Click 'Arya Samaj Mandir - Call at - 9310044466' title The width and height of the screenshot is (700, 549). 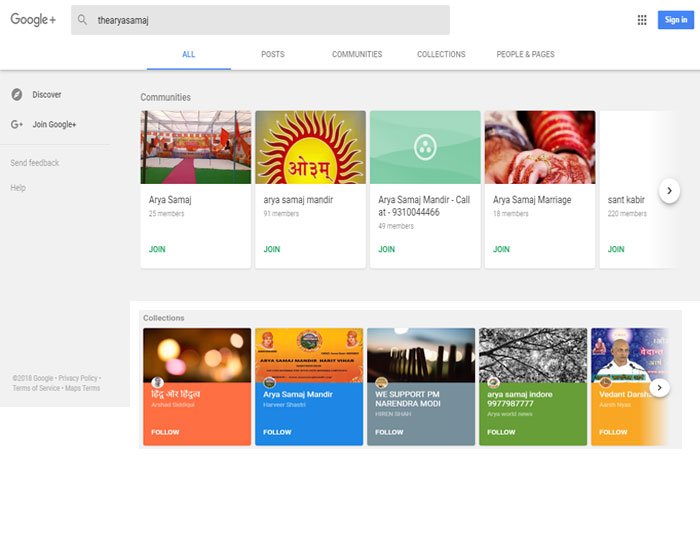coord(424,206)
